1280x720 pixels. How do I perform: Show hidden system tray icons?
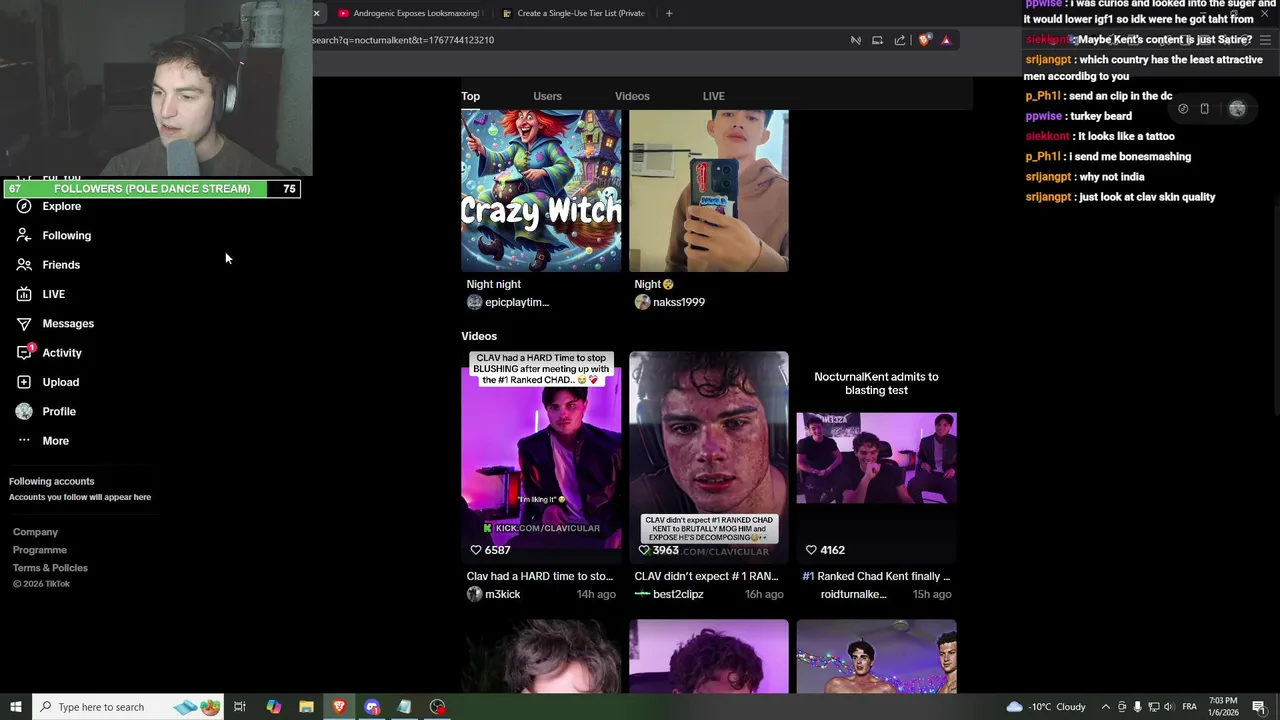point(1105,707)
